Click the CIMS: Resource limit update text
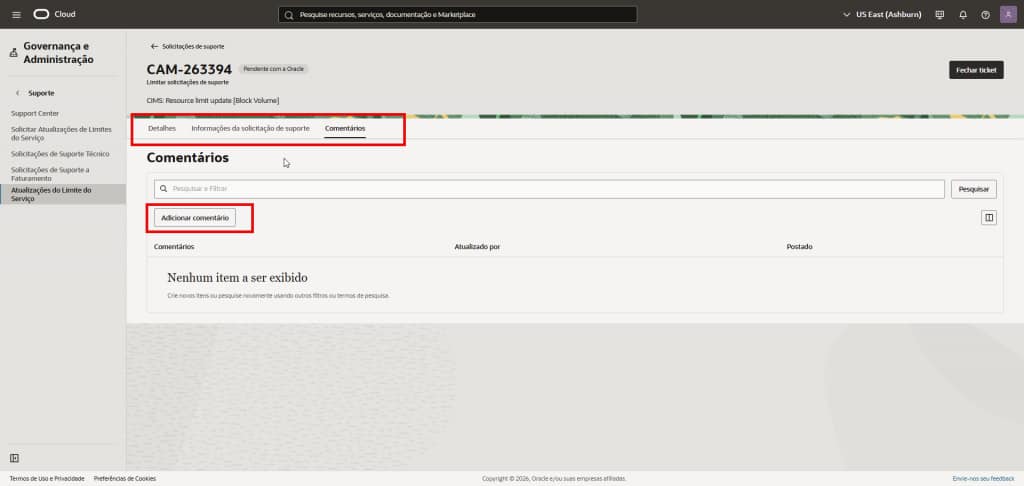This screenshot has height=486, width=1024. (213, 101)
